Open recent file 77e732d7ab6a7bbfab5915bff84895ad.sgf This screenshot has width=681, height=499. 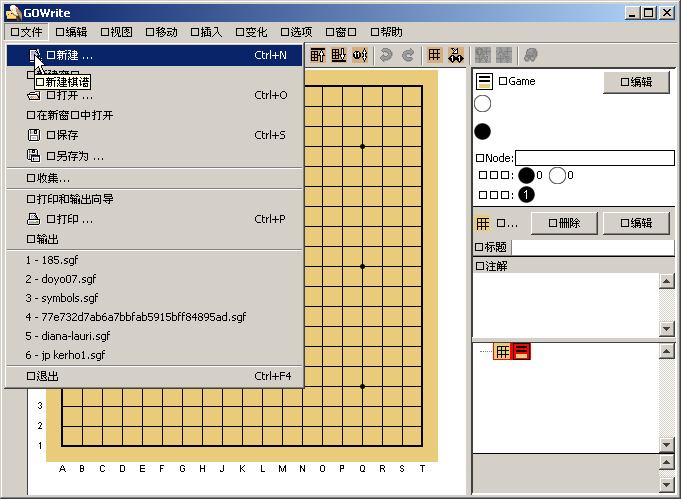[155, 317]
